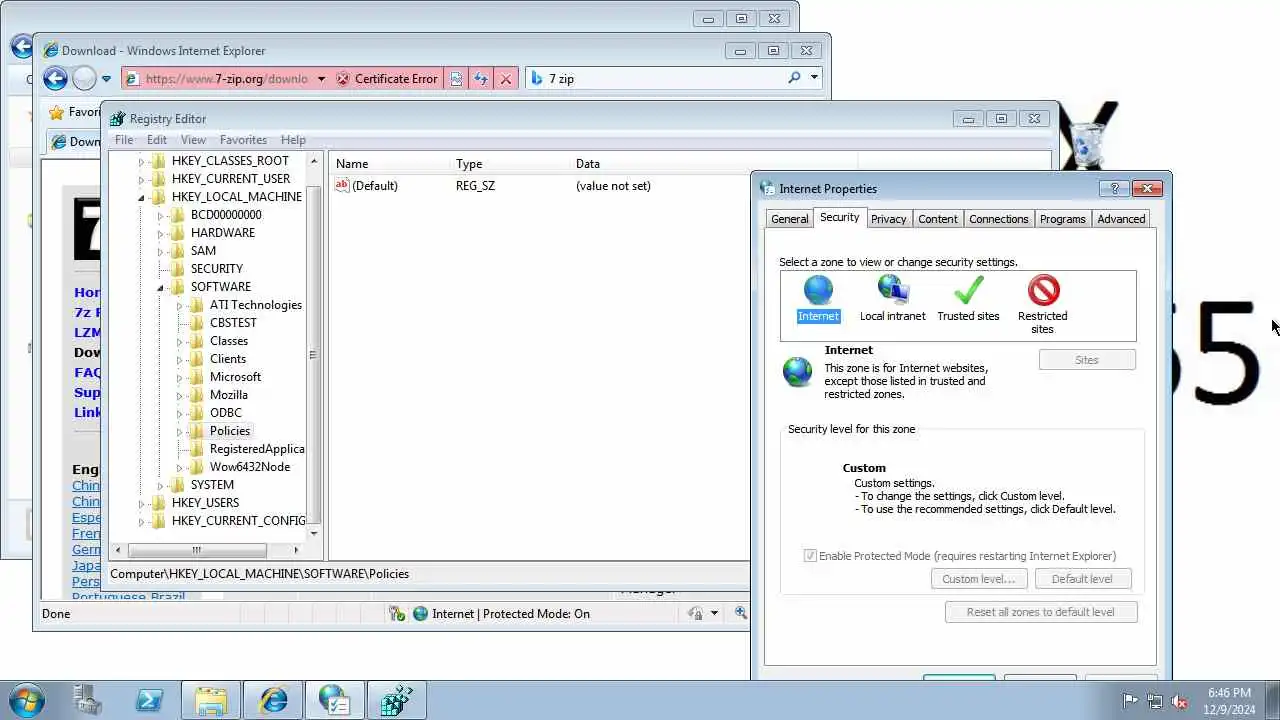The image size is (1280, 720).
Task: Click the Internet Properties help question mark button
Action: (1114, 188)
